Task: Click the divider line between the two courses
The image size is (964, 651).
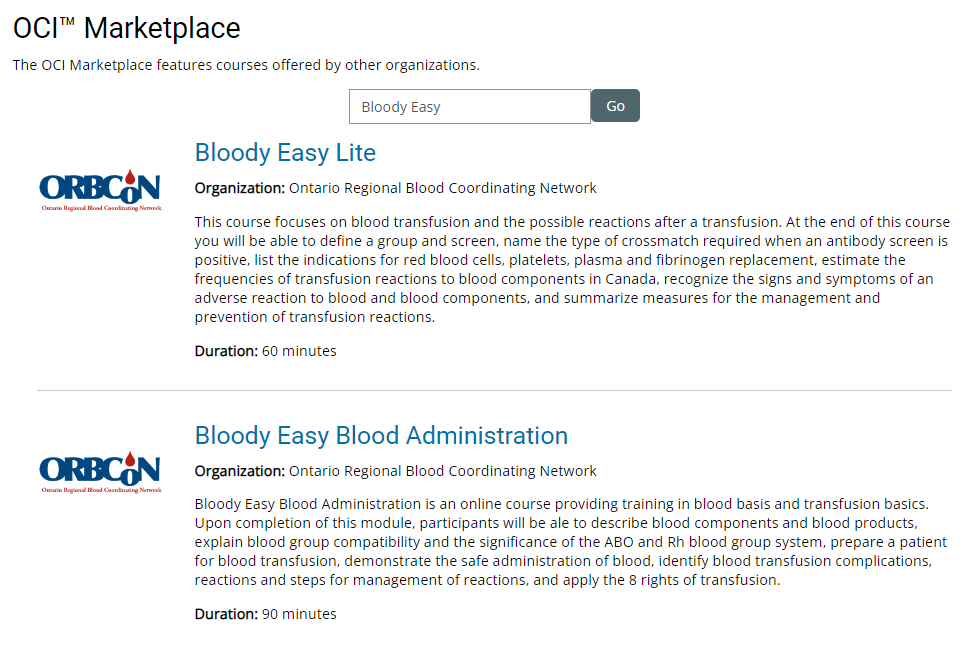Action: tap(494, 390)
